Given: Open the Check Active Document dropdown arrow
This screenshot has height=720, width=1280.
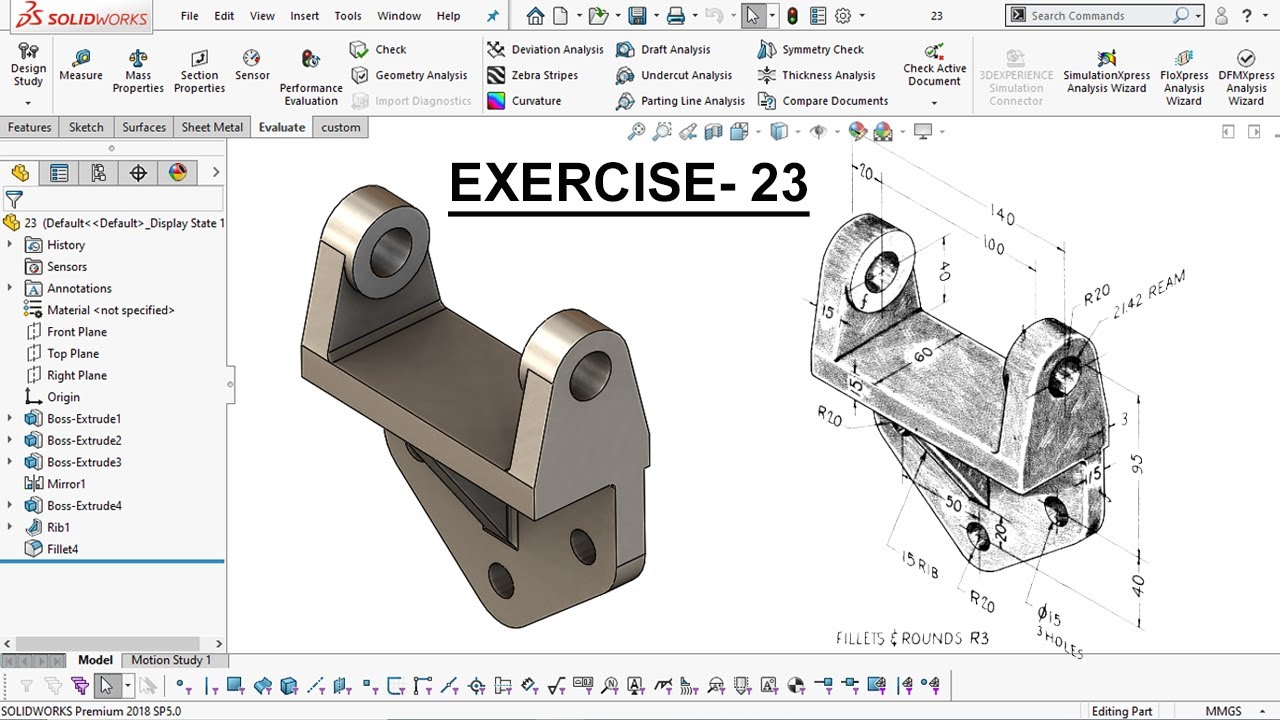Looking at the screenshot, I should [x=935, y=103].
